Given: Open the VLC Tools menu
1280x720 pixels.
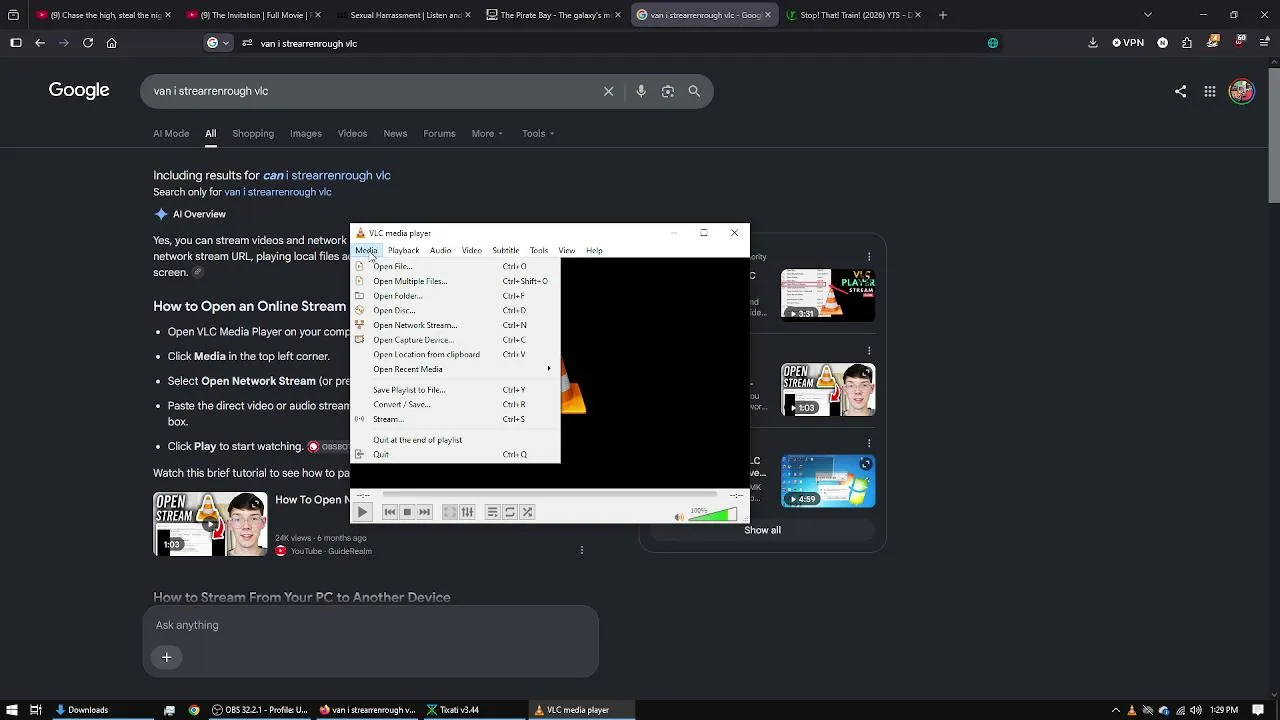Looking at the screenshot, I should coord(539,250).
